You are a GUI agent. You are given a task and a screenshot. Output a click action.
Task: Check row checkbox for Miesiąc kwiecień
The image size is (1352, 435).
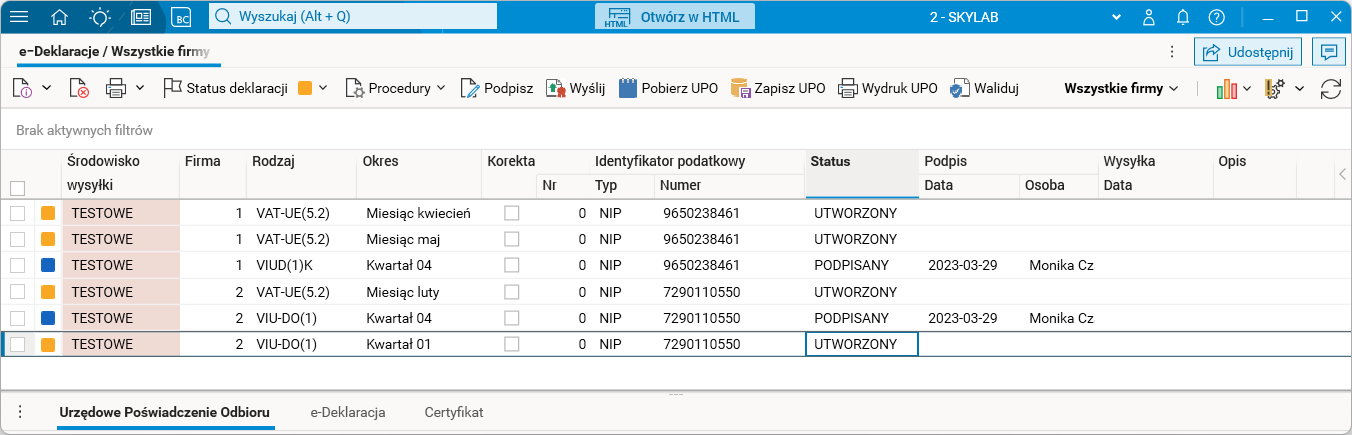pyautogui.click(x=17, y=213)
